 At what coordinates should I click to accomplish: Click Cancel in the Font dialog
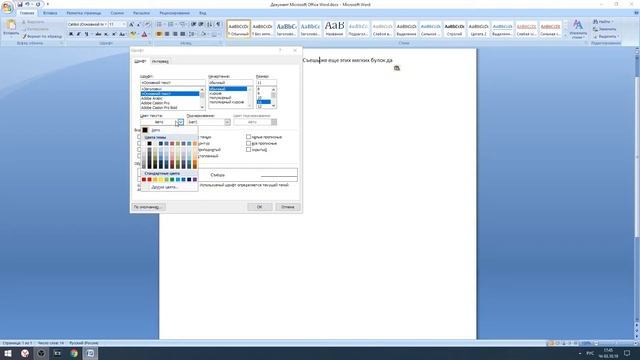pyautogui.click(x=288, y=207)
